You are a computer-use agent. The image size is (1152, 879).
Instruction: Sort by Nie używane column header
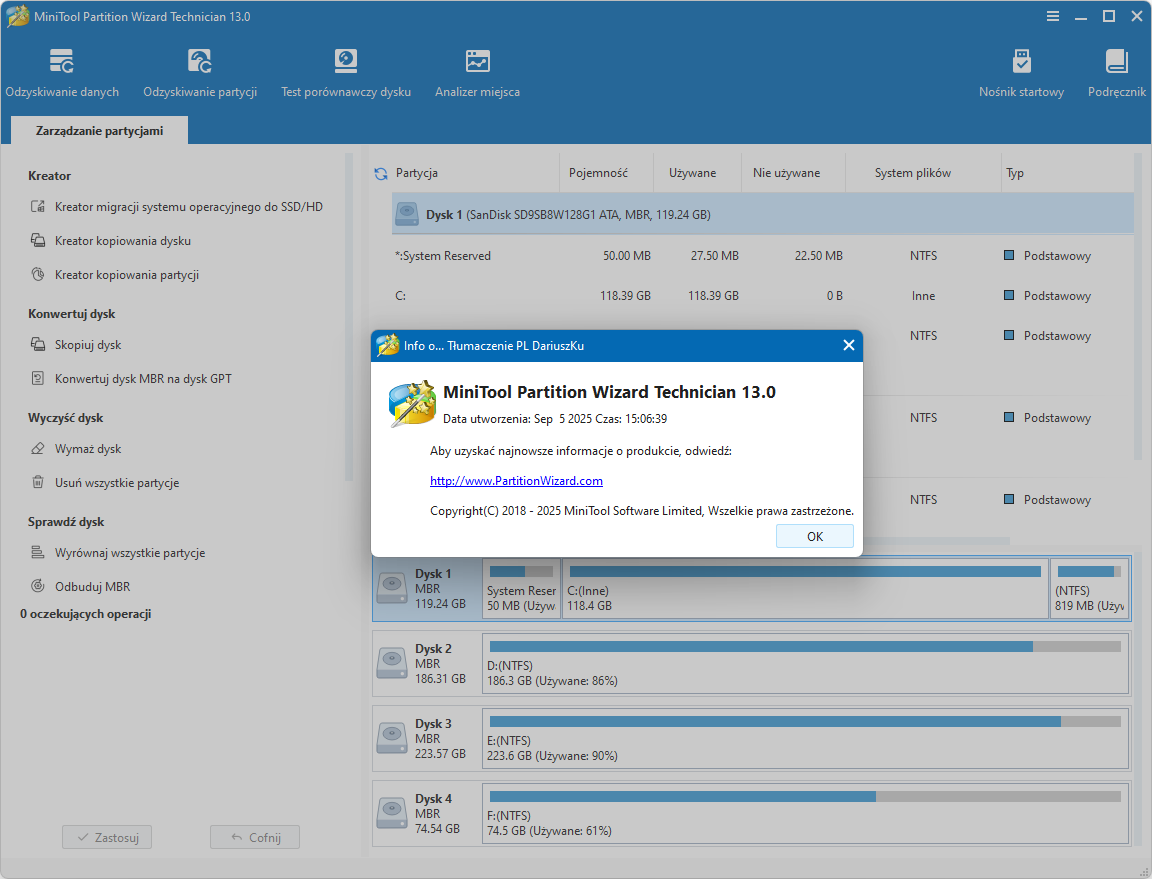pyautogui.click(x=786, y=173)
